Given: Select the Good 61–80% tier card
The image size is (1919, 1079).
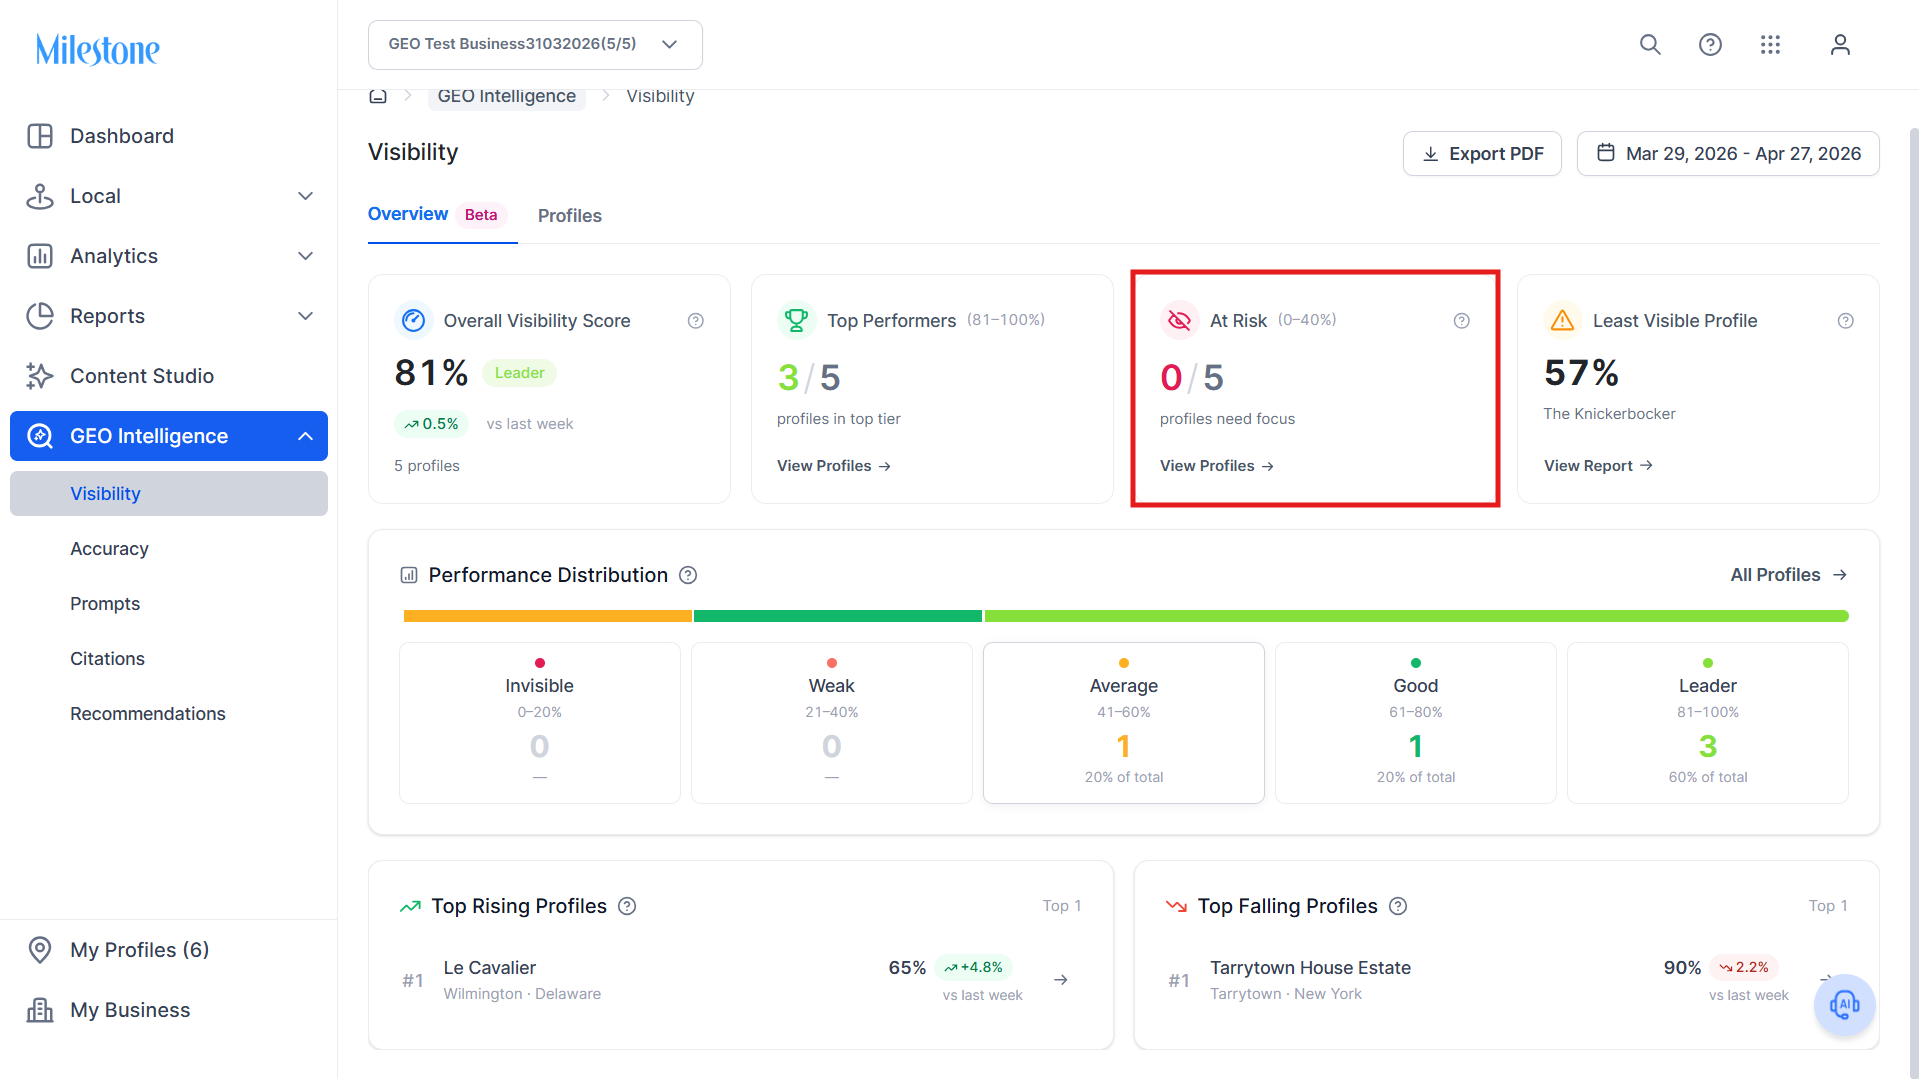Looking at the screenshot, I should [1416, 723].
